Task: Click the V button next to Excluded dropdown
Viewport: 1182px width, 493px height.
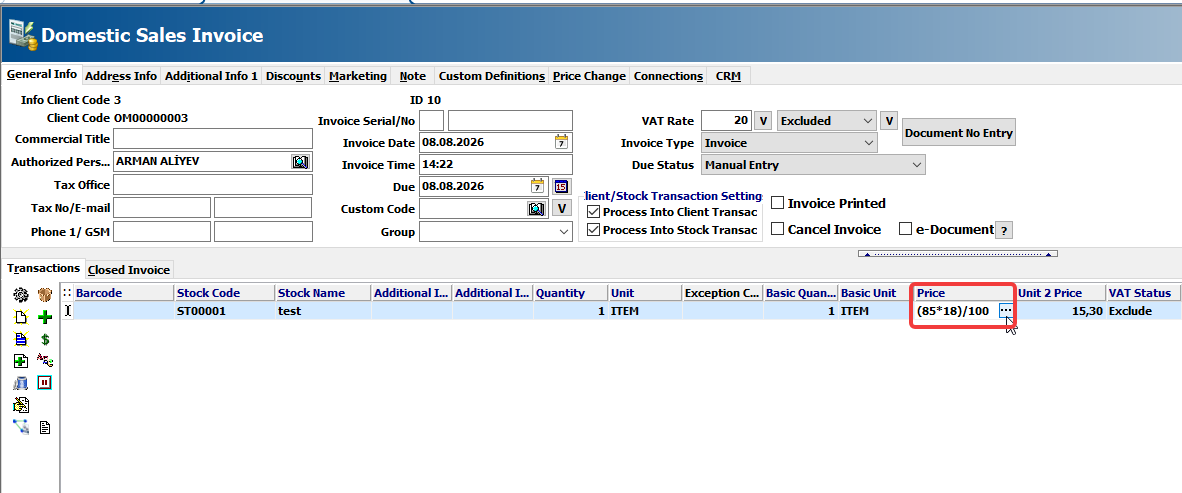Action: 890,121
